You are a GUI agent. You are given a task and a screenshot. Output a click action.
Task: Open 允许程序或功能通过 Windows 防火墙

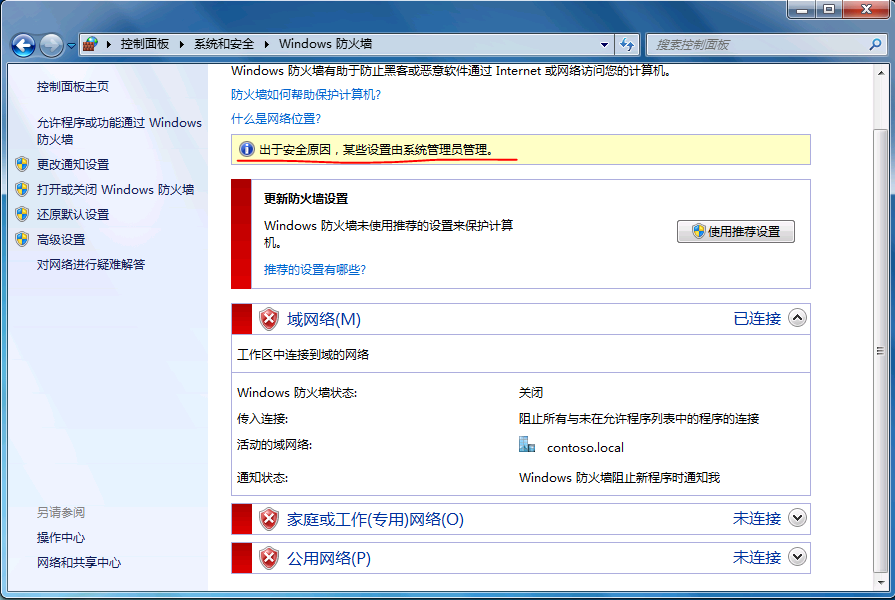pyautogui.click(x=119, y=131)
